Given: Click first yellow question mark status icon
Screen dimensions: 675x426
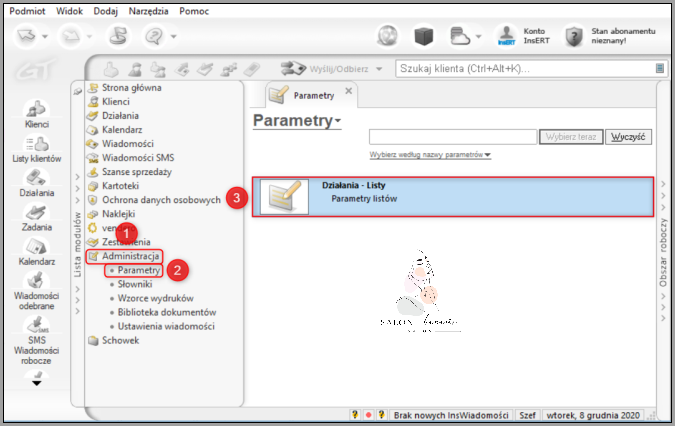Looking at the screenshot, I should click(x=355, y=415).
